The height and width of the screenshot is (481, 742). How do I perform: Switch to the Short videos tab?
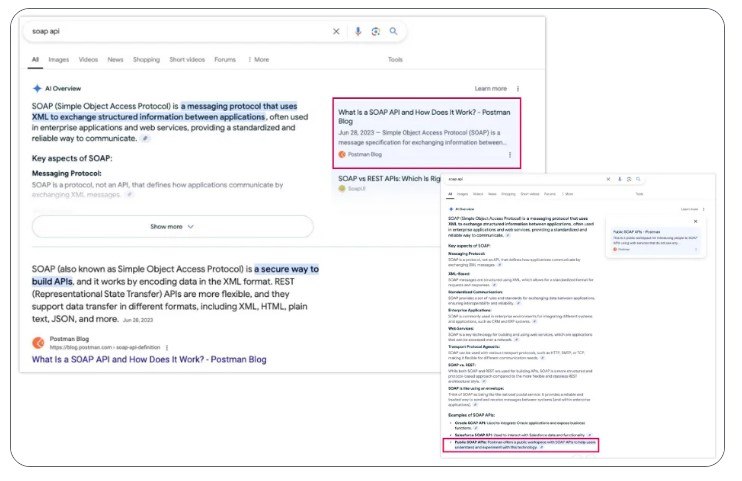pos(187,60)
